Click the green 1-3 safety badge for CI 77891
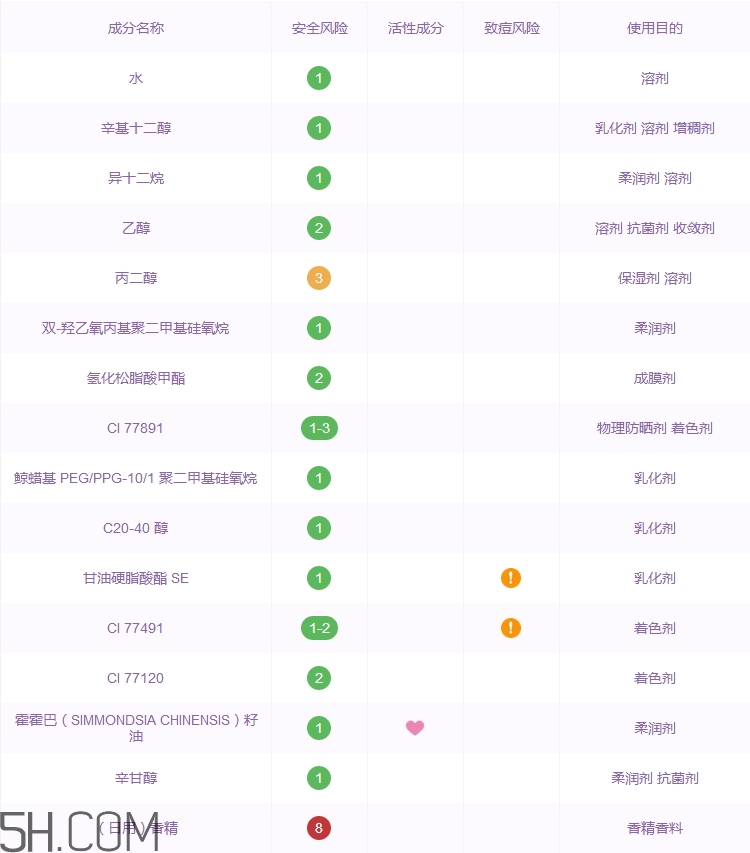The image size is (750, 853). click(x=319, y=428)
